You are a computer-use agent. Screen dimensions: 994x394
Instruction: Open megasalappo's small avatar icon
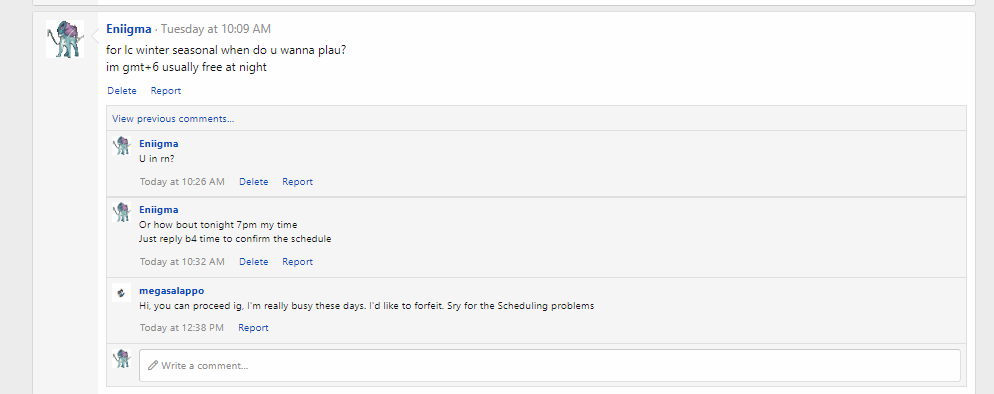coord(122,292)
